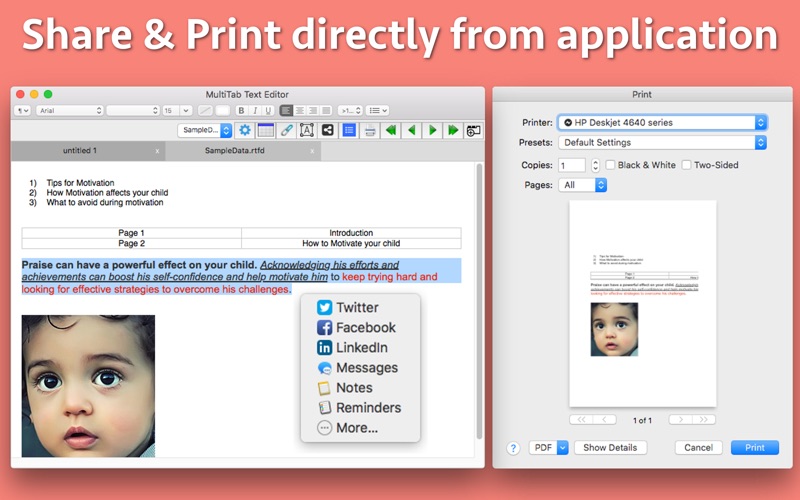Insert a table using the table icon
The width and height of the screenshot is (800, 500).
click(266, 130)
